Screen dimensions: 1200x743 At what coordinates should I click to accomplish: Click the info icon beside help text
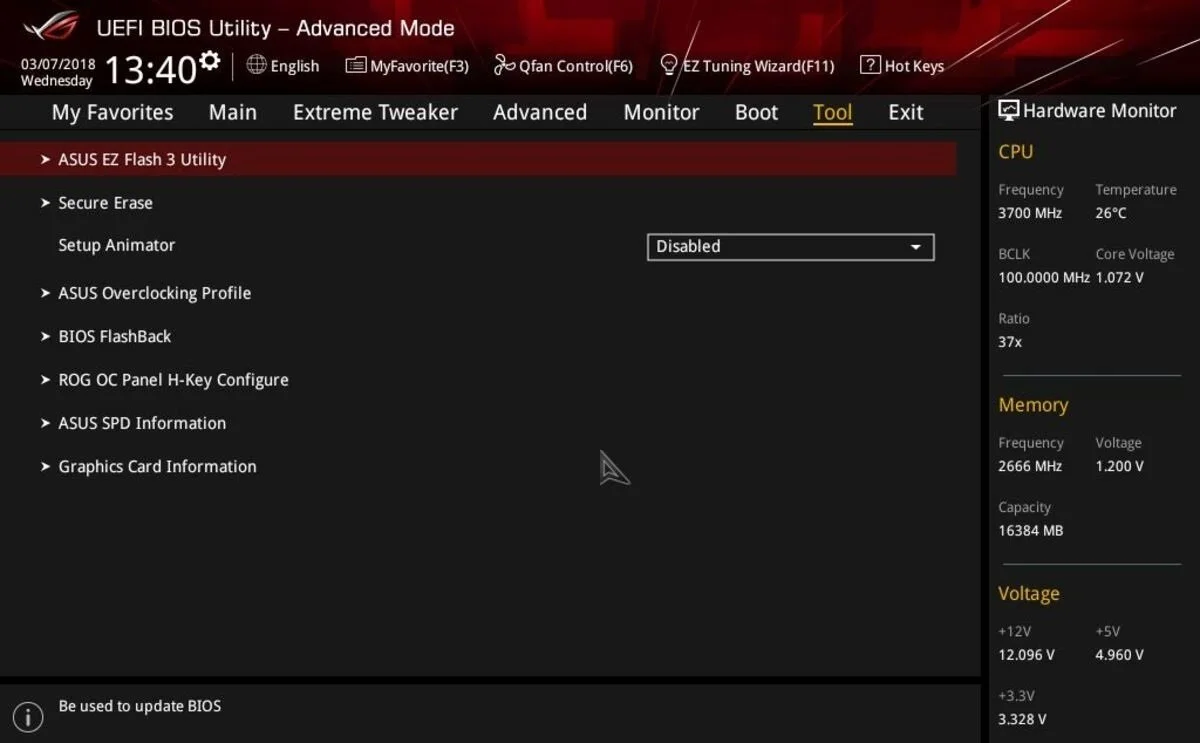(x=28, y=716)
